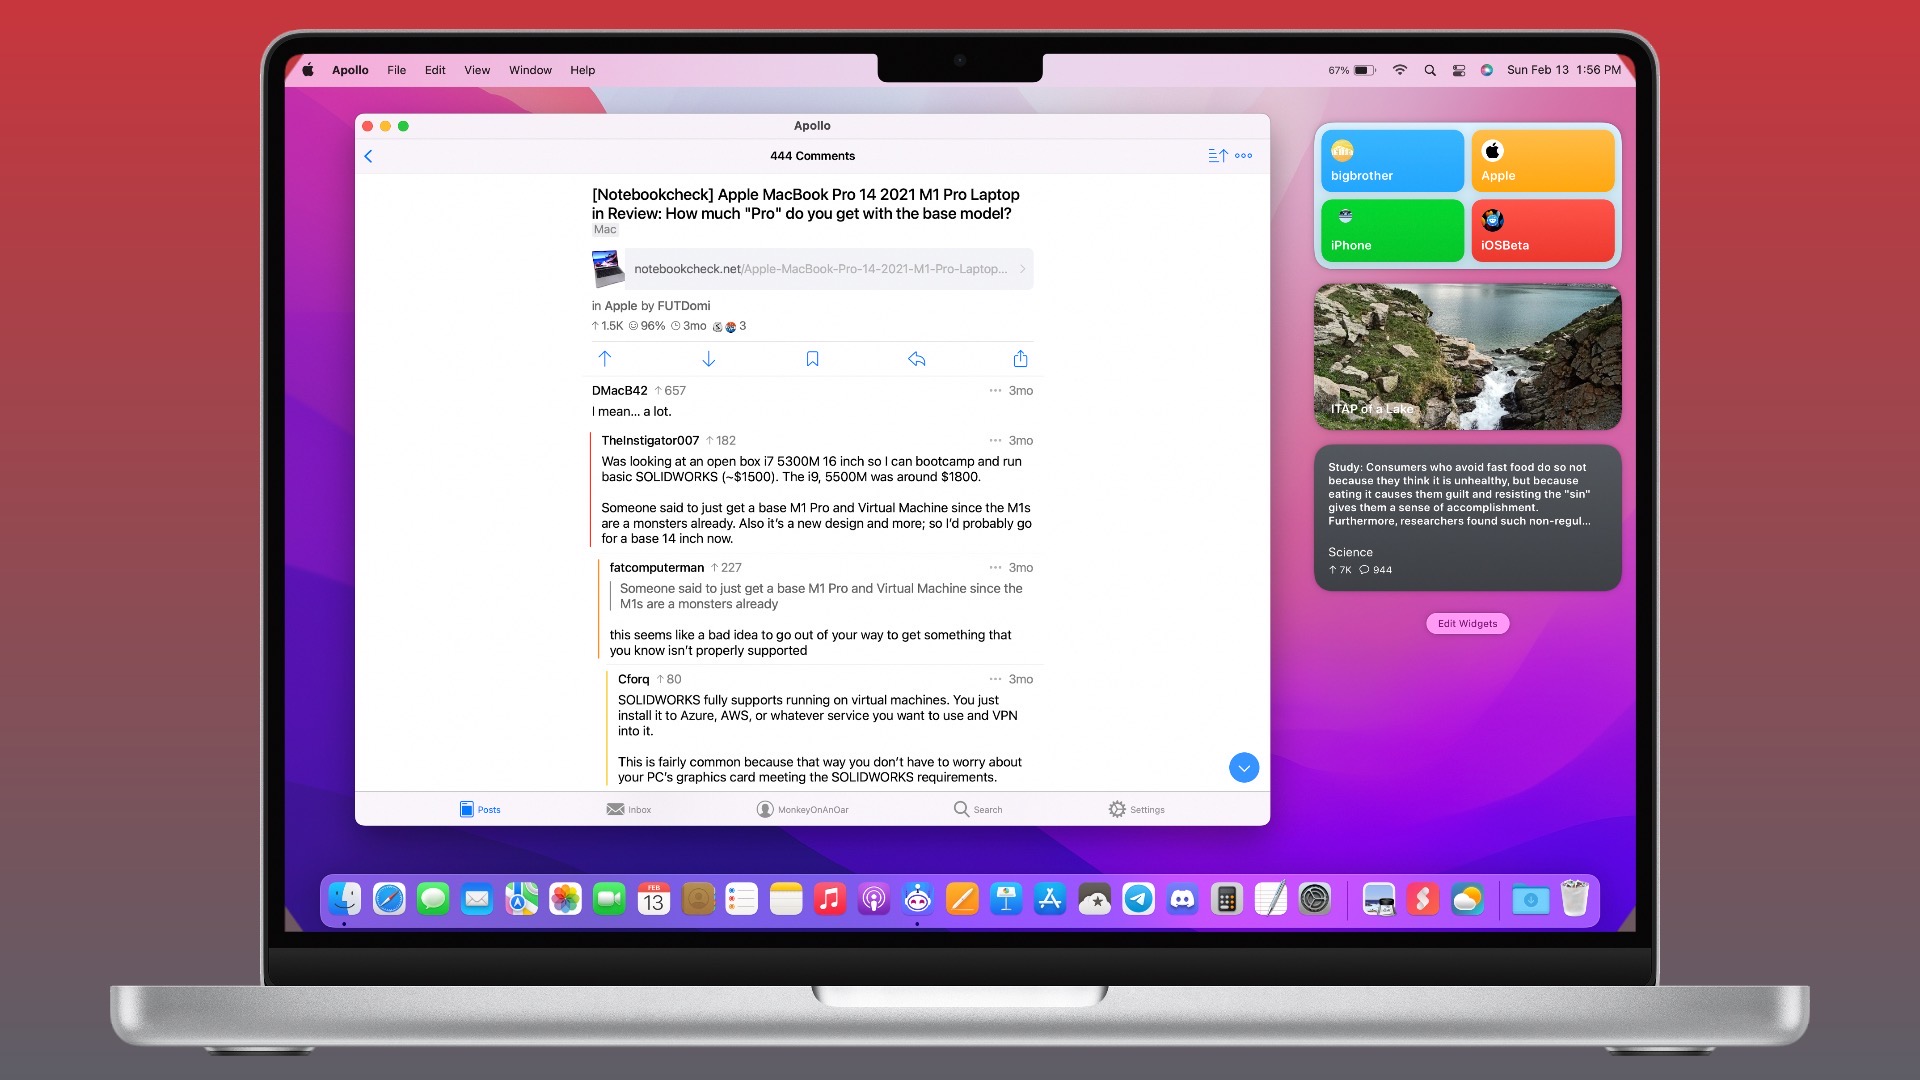Open the File menu
Viewport: 1920px width, 1080px height.
396,70
